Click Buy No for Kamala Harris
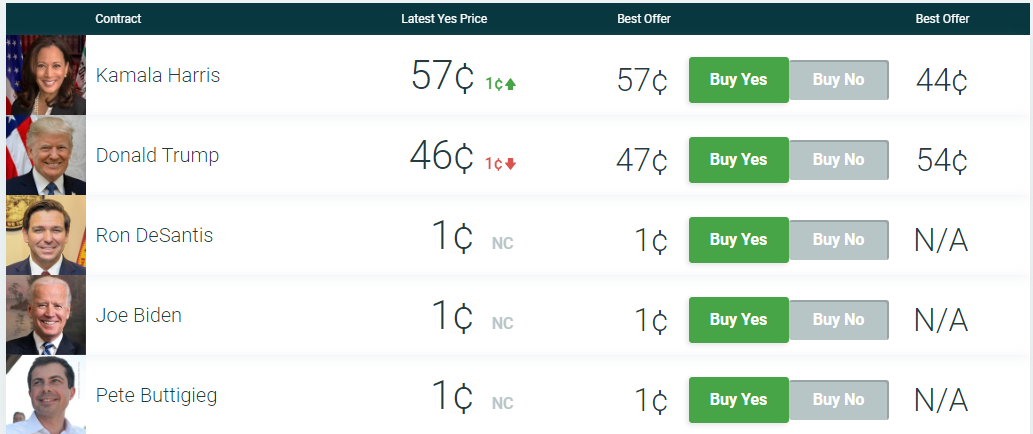Screen dimensions: 1033x434 839,80
